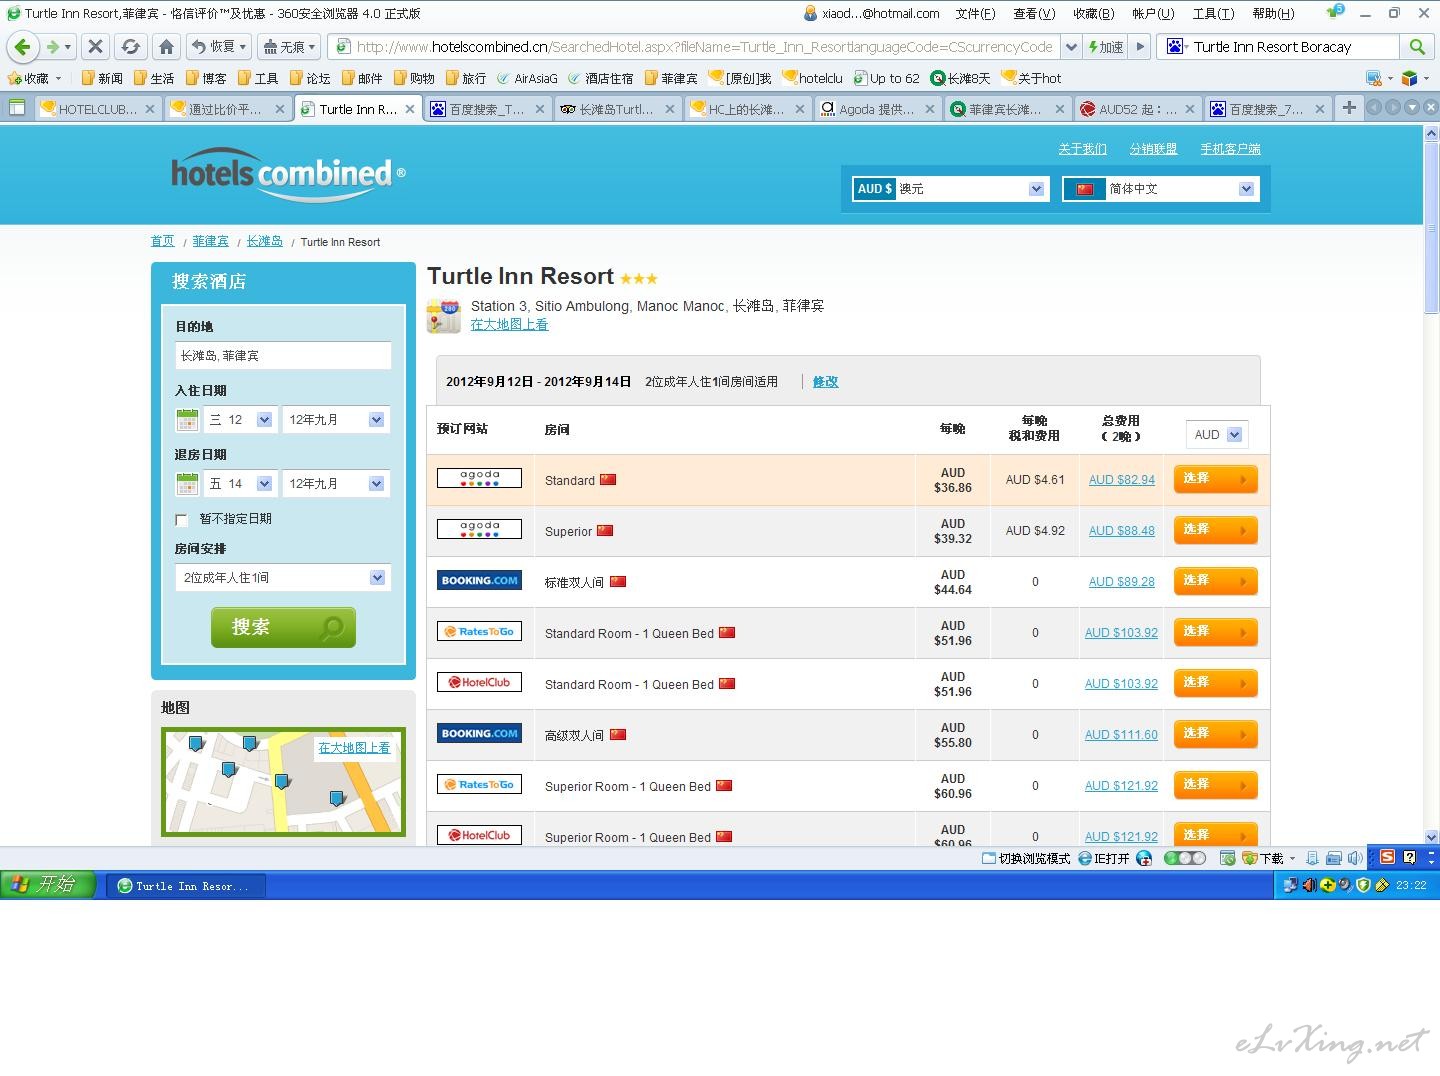
Task: Click the 收藏 favorites star icon
Action: point(15,78)
